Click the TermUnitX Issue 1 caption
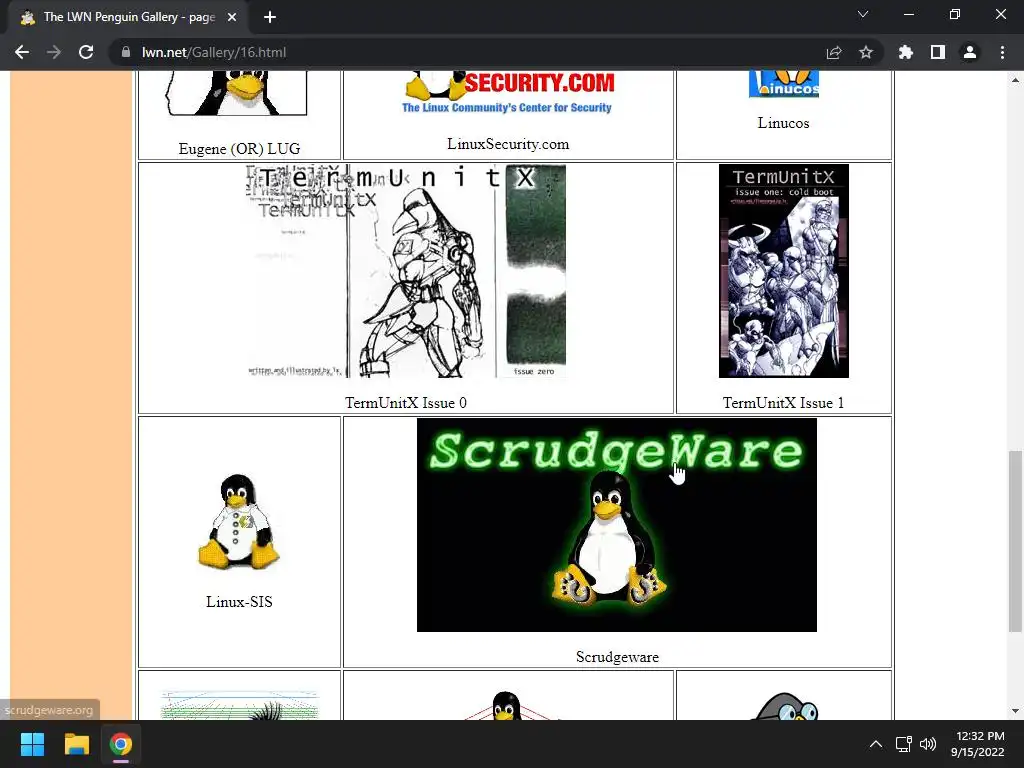Screen dimensions: 1024x768 click(x=783, y=403)
